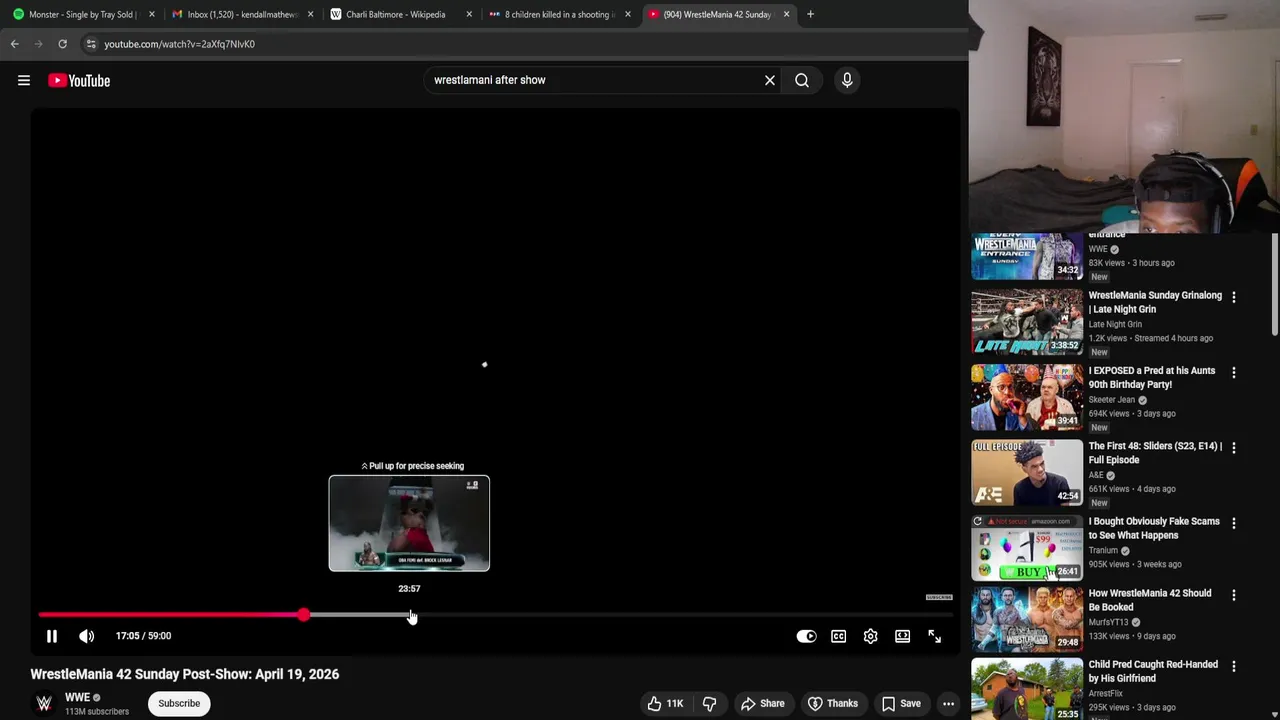1280x720 pixels.
Task: Save the video to a playlist
Action: [x=900, y=703]
